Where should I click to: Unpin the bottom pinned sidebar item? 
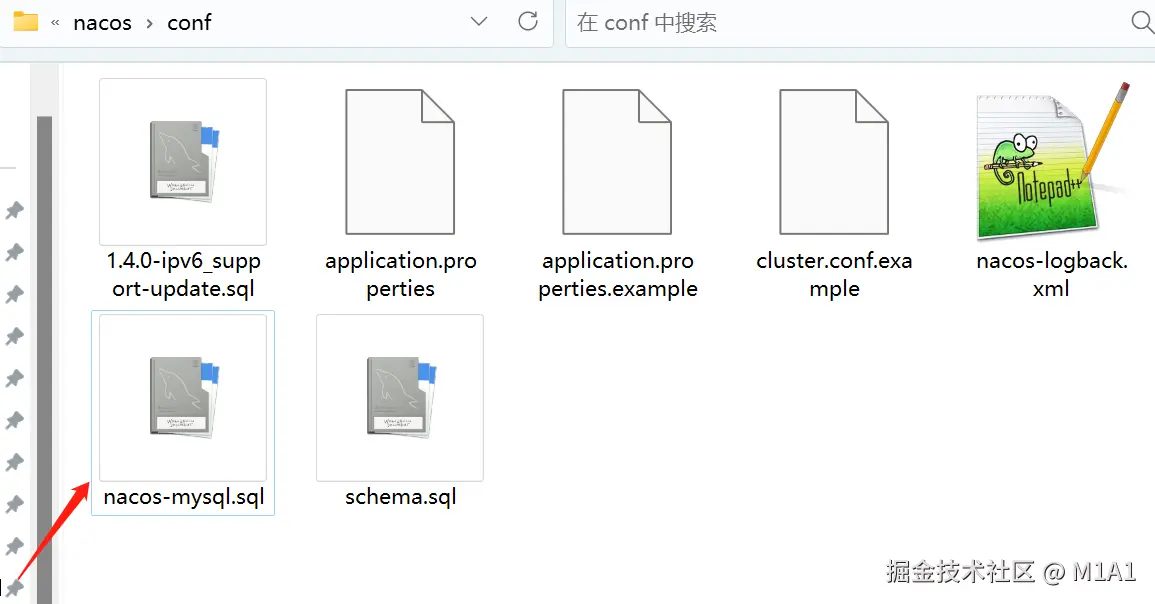15,590
